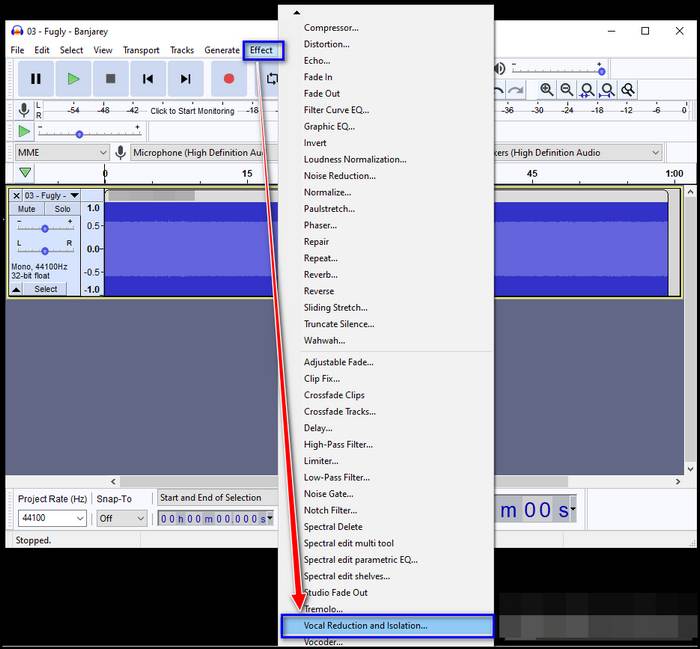This screenshot has height=649, width=700.
Task: Start recording with red Record button
Action: click(229, 79)
